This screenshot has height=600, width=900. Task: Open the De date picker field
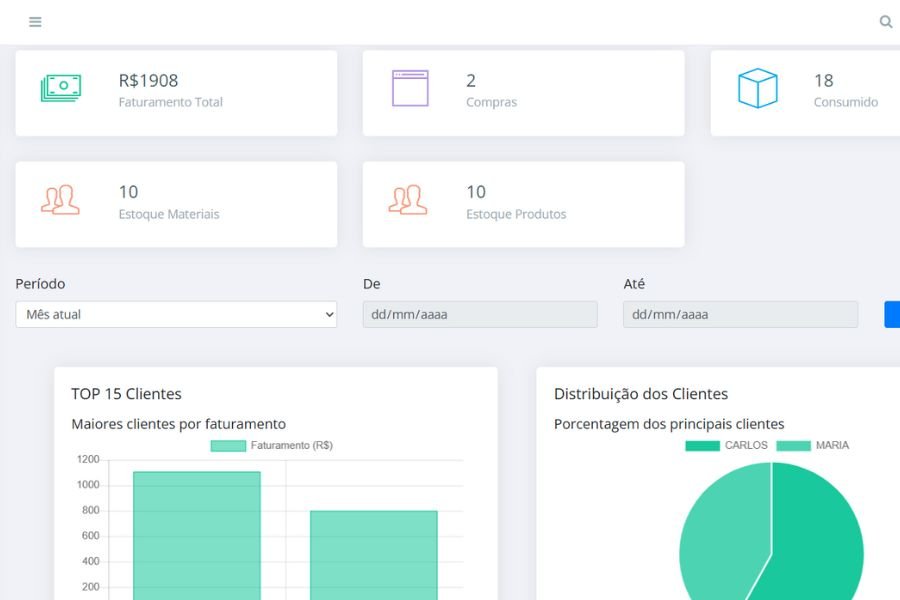480,314
